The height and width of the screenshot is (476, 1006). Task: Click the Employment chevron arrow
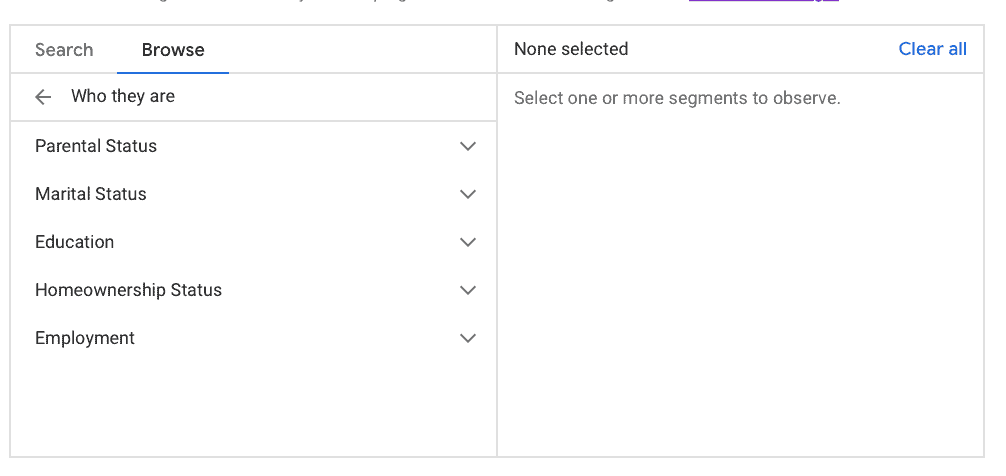point(467,338)
